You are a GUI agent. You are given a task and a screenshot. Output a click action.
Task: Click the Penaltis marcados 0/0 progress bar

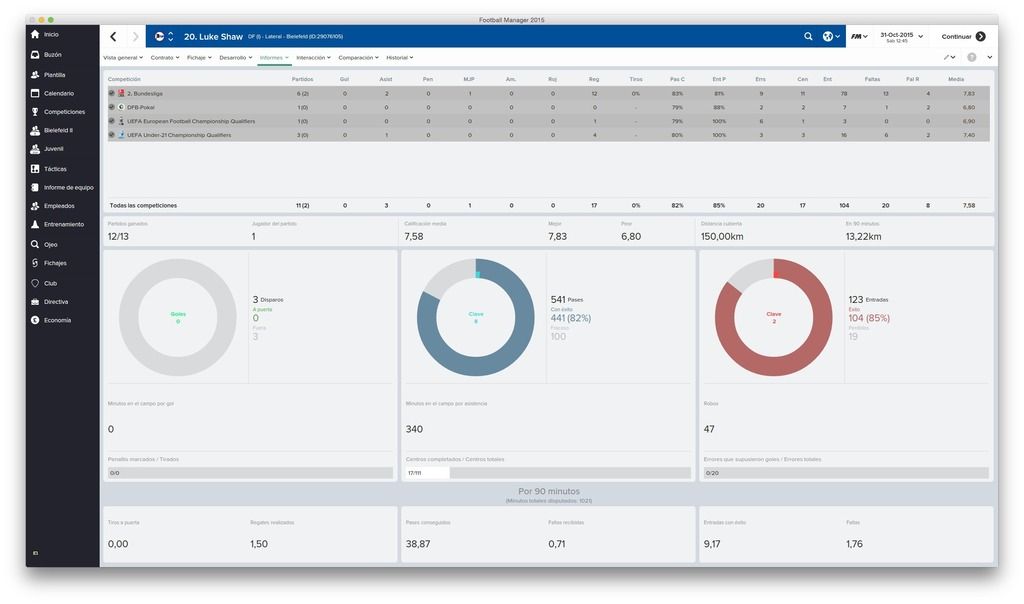pyautogui.click(x=250, y=473)
